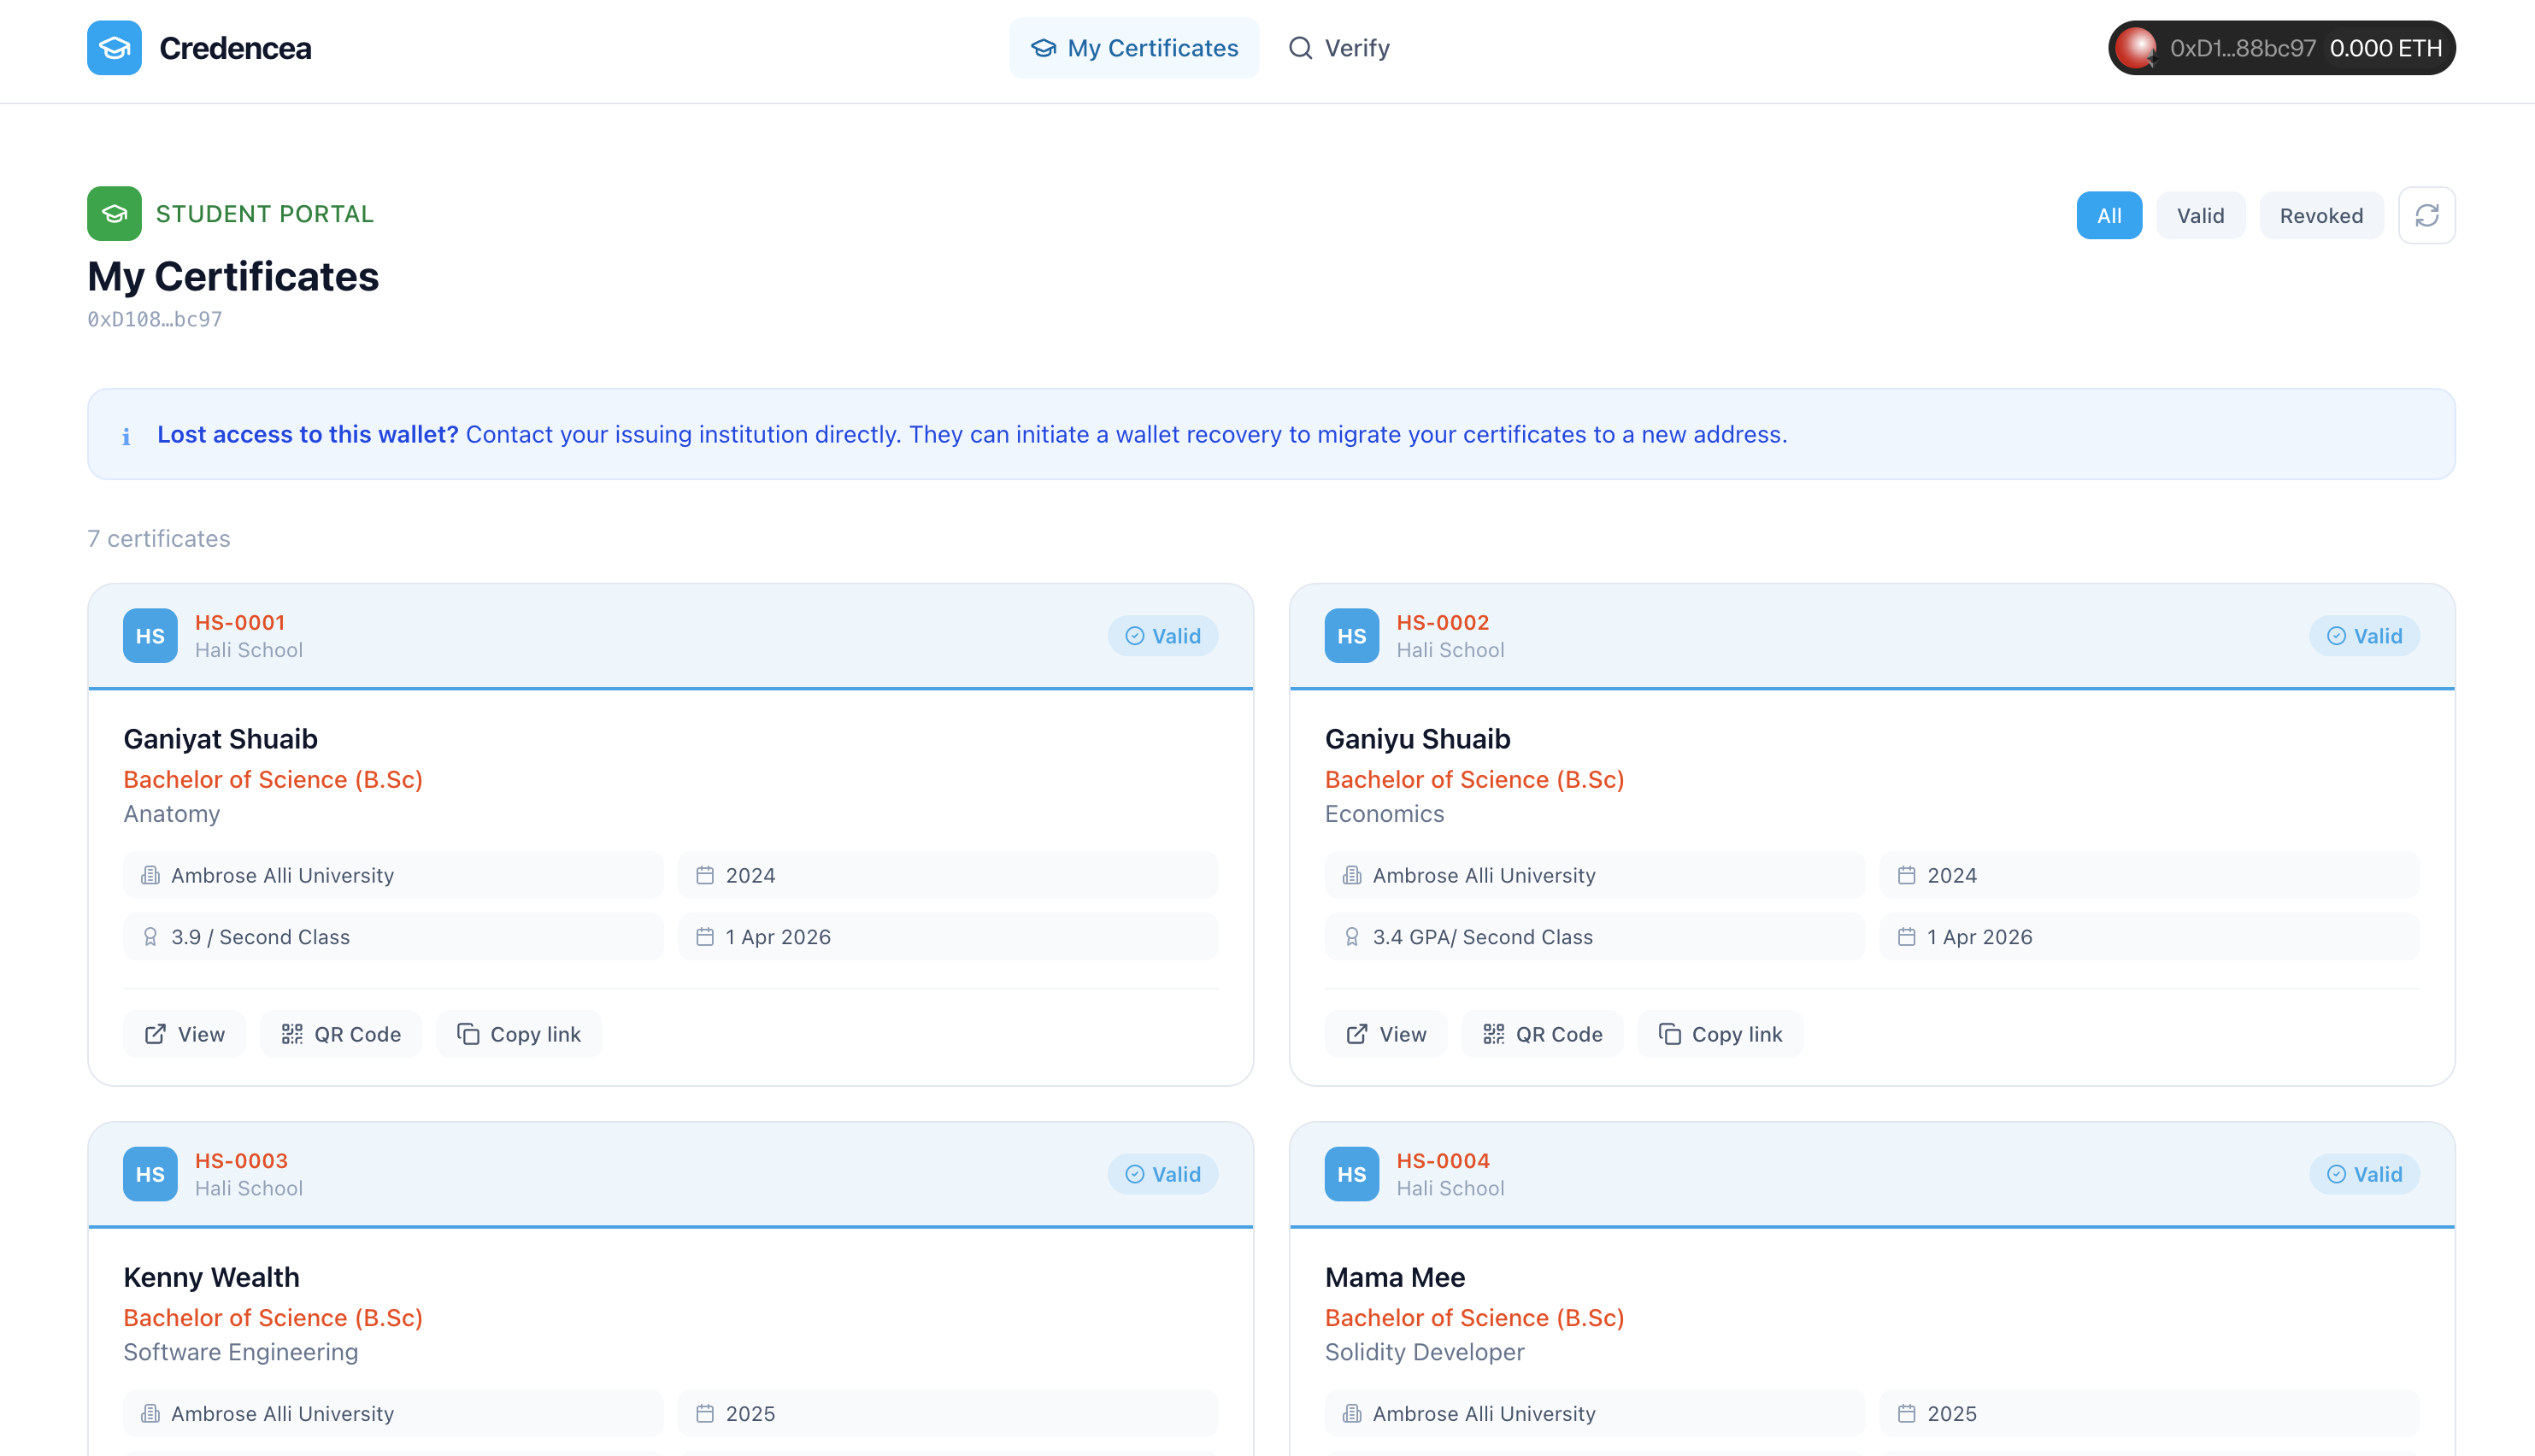Image resolution: width=2535 pixels, height=1456 pixels.
Task: Click the wallet avatar in top bar
Action: coord(2136,48)
